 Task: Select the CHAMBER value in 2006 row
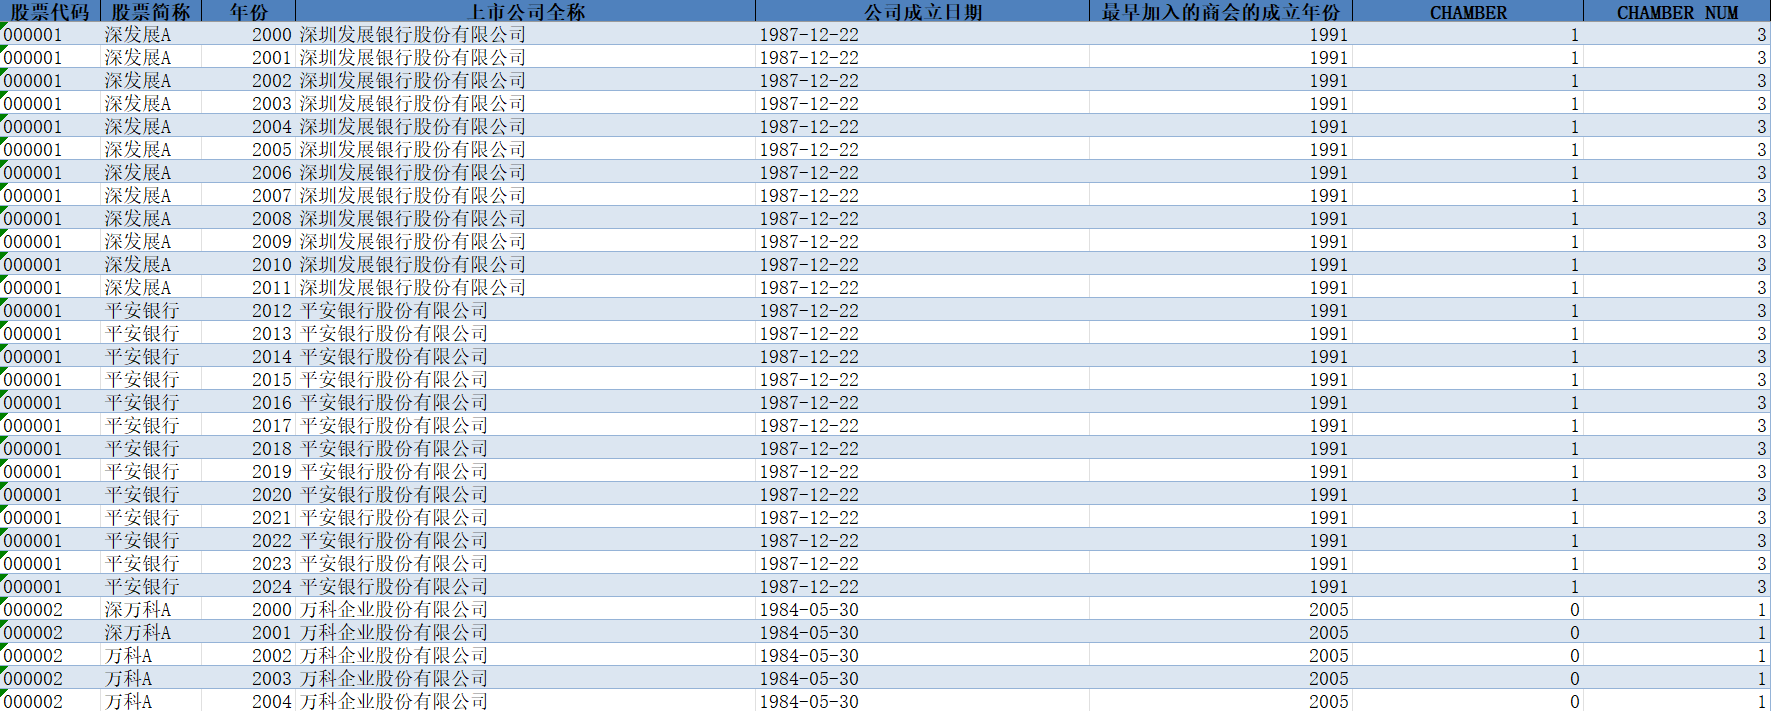pyautogui.click(x=1573, y=173)
